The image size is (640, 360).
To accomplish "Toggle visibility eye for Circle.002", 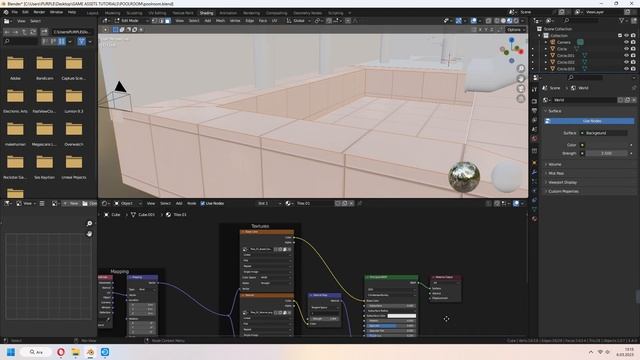I will [x=626, y=62].
